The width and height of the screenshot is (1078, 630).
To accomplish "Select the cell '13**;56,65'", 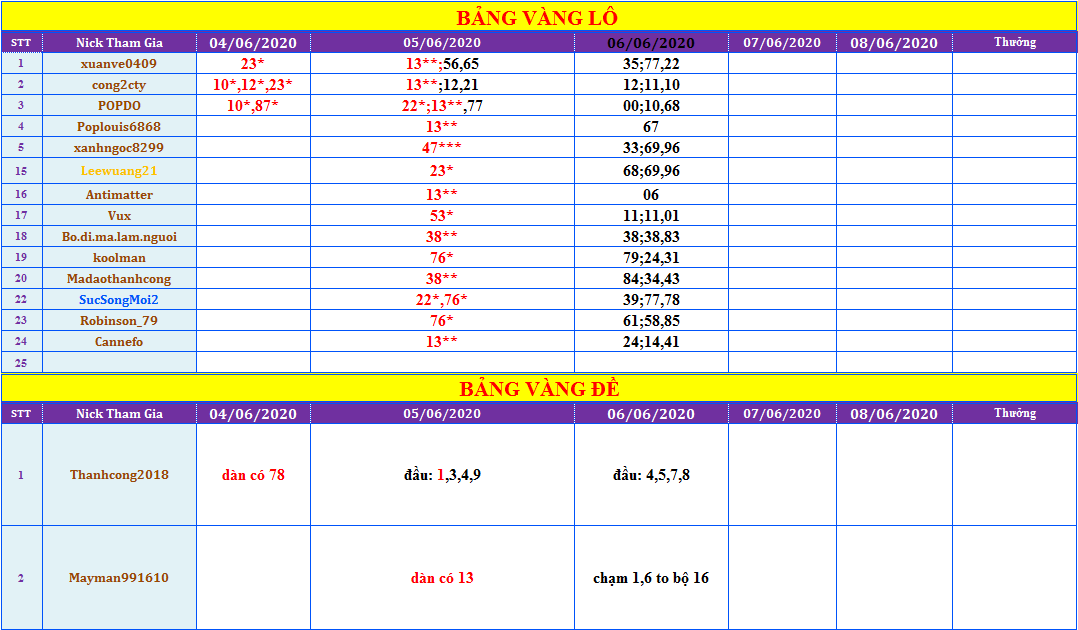I will [442, 64].
